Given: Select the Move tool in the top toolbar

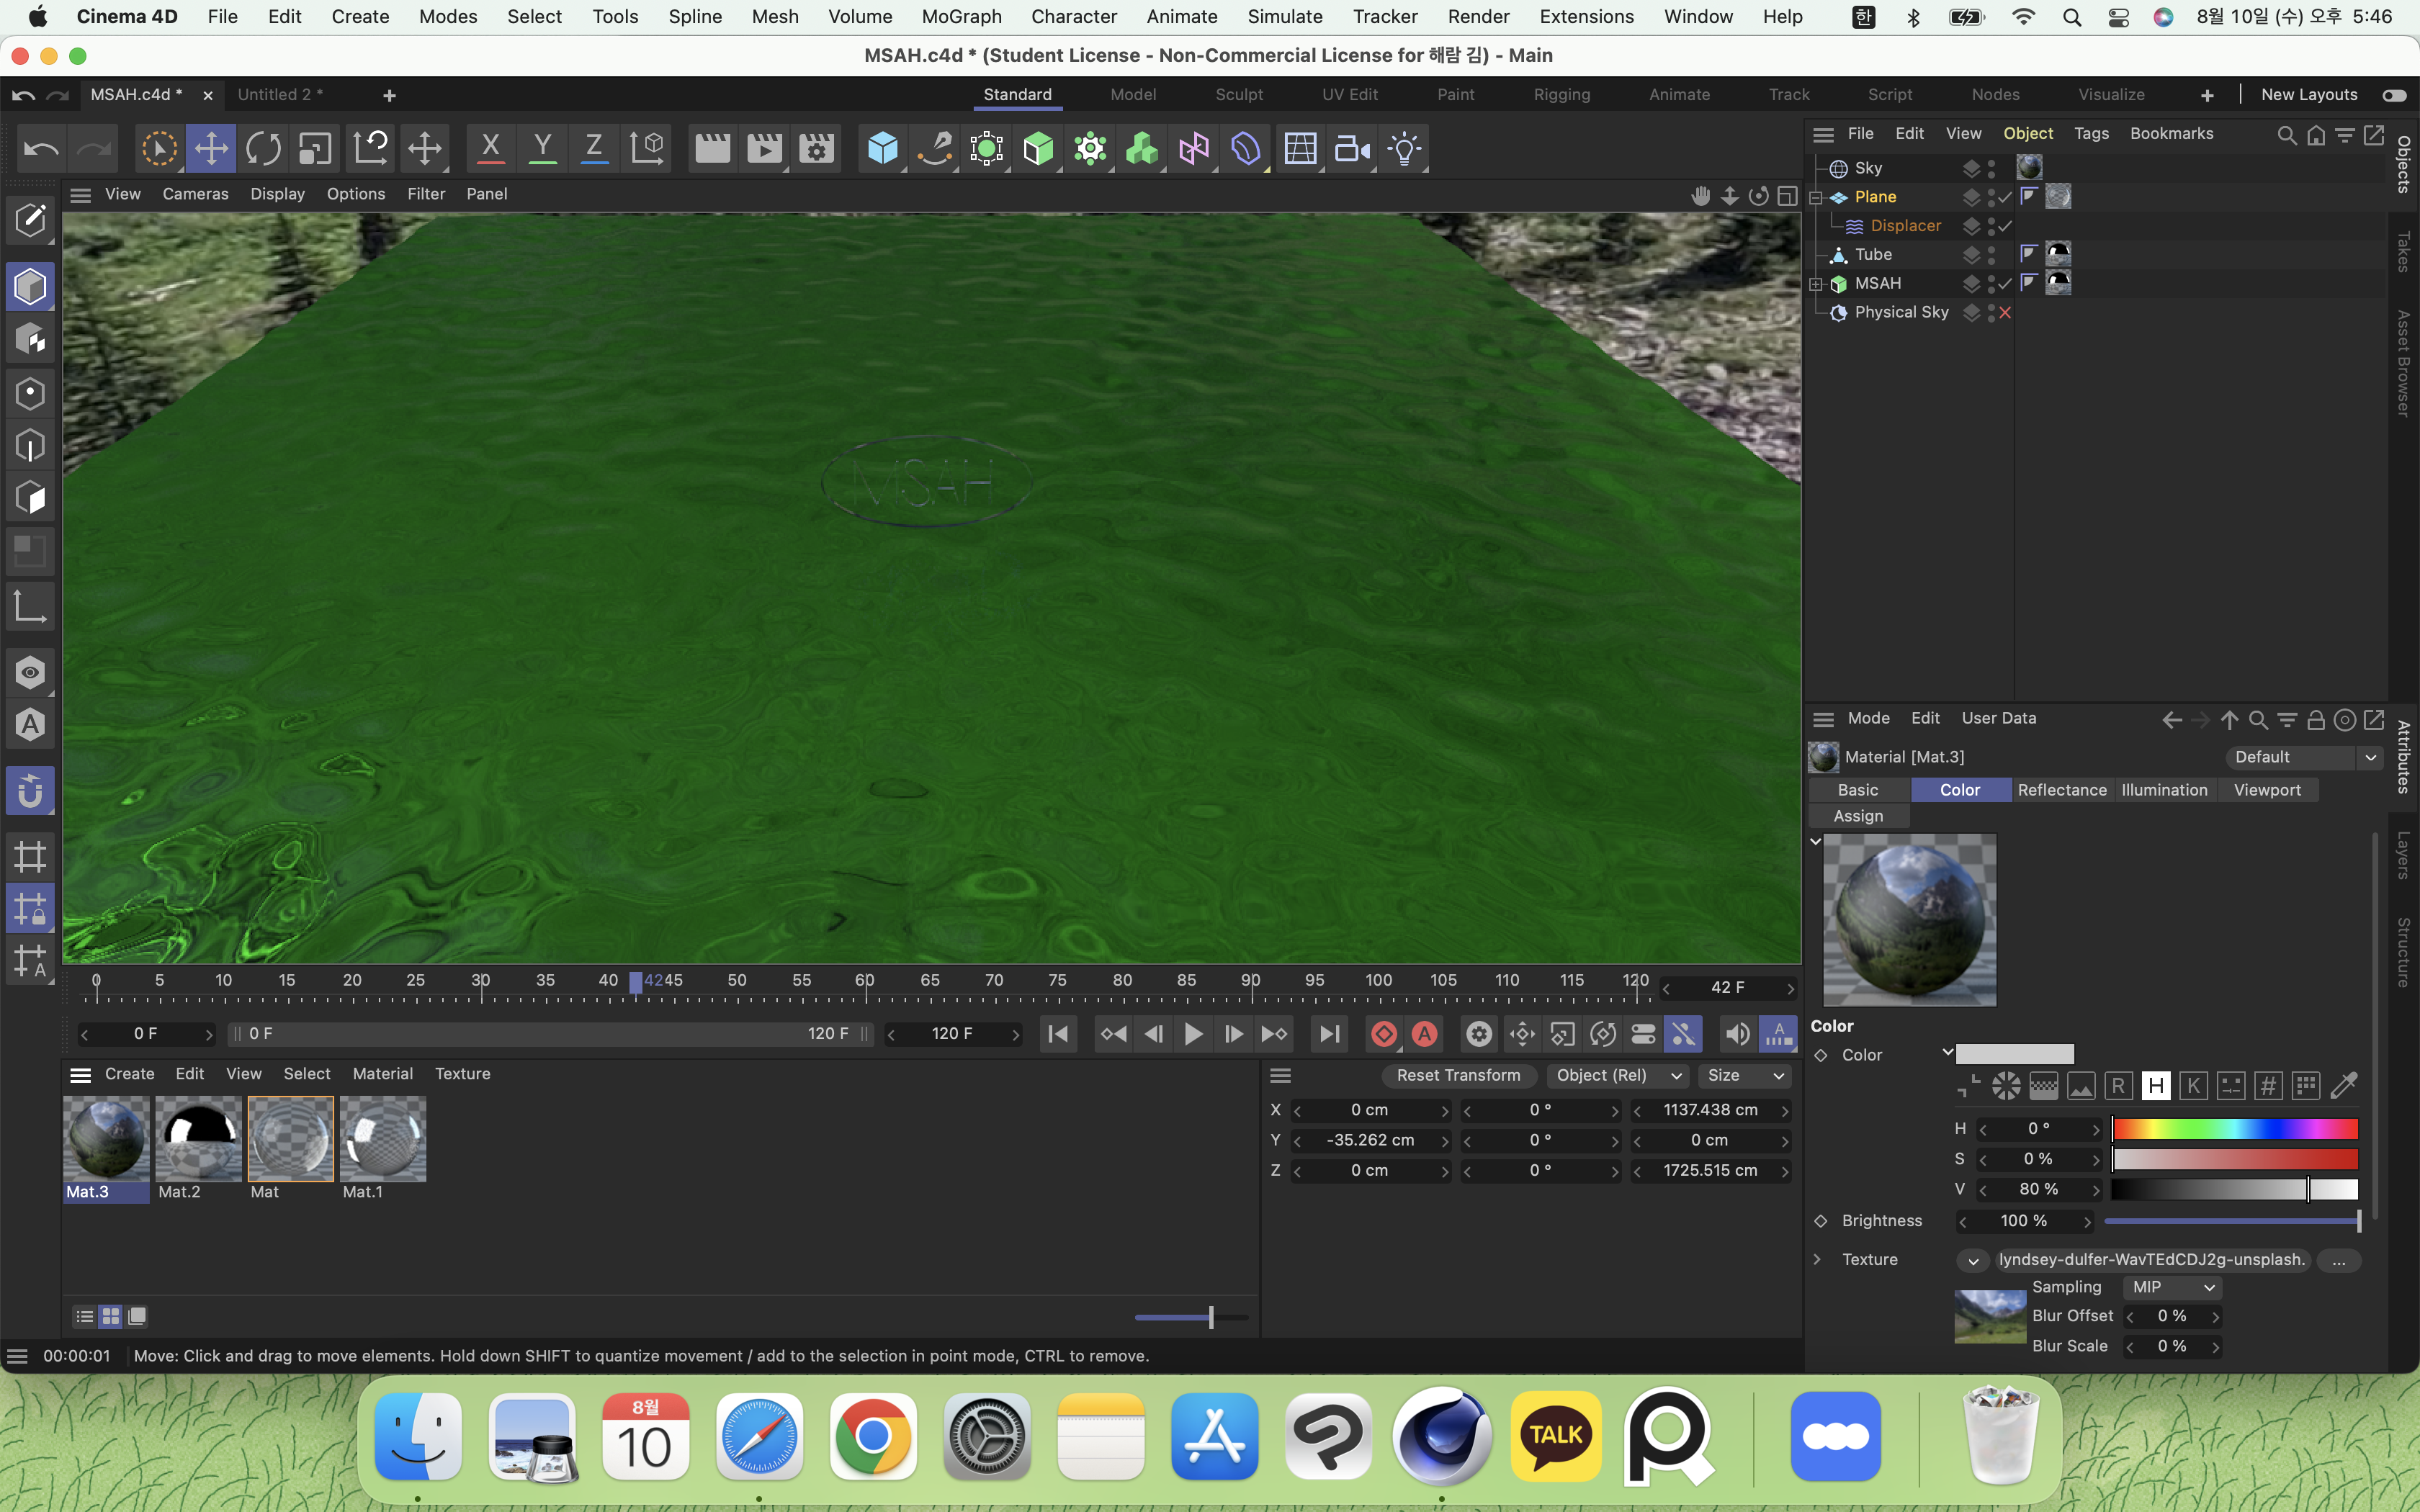Looking at the screenshot, I should 211,149.
